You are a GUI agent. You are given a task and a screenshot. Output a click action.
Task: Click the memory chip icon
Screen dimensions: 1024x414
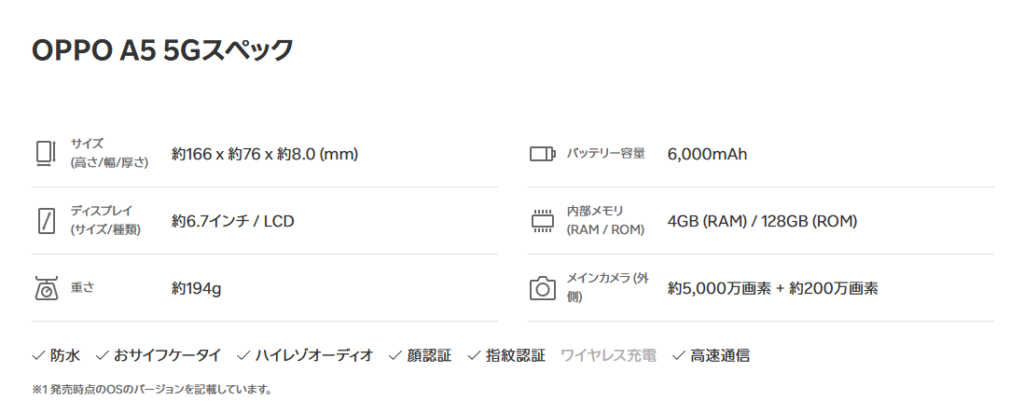541,221
